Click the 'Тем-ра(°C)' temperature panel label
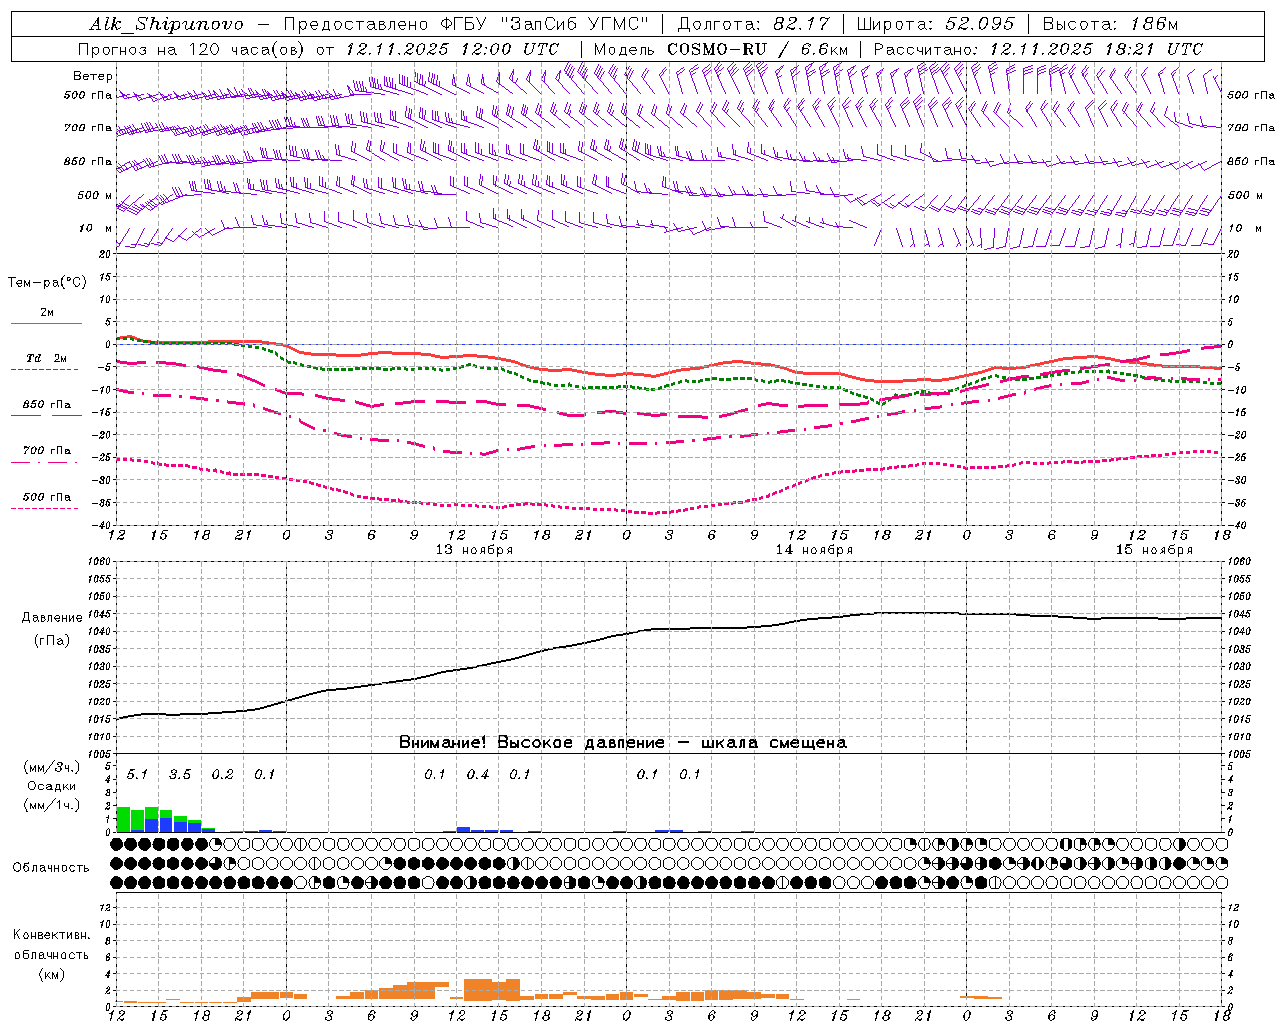Viewport: 1280px width, 1024px height. 47,283
